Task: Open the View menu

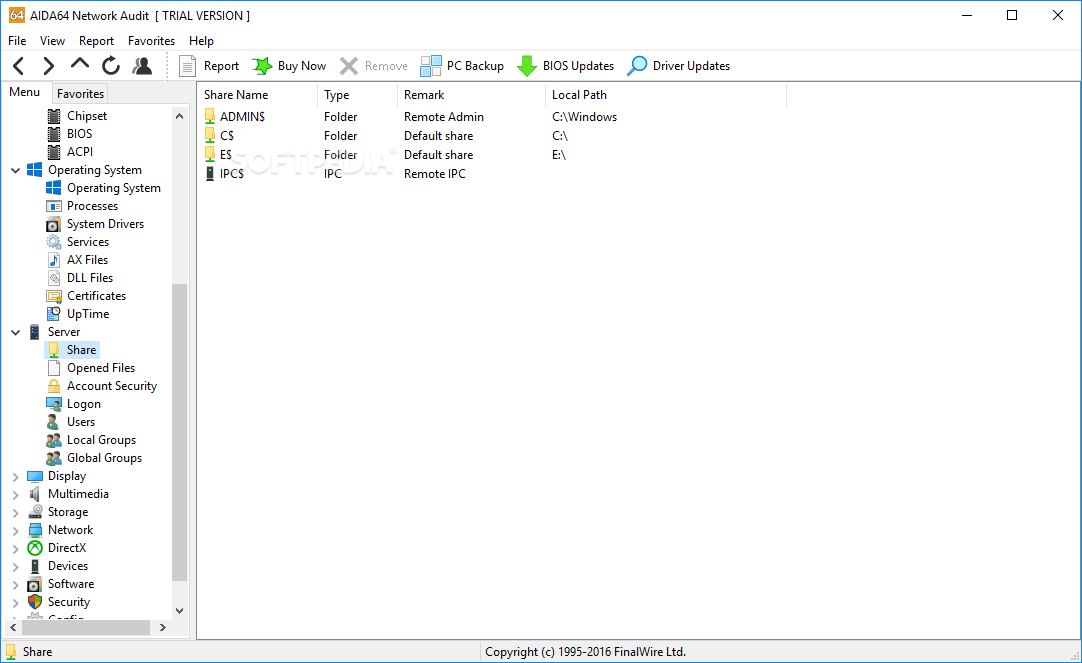Action: point(52,41)
